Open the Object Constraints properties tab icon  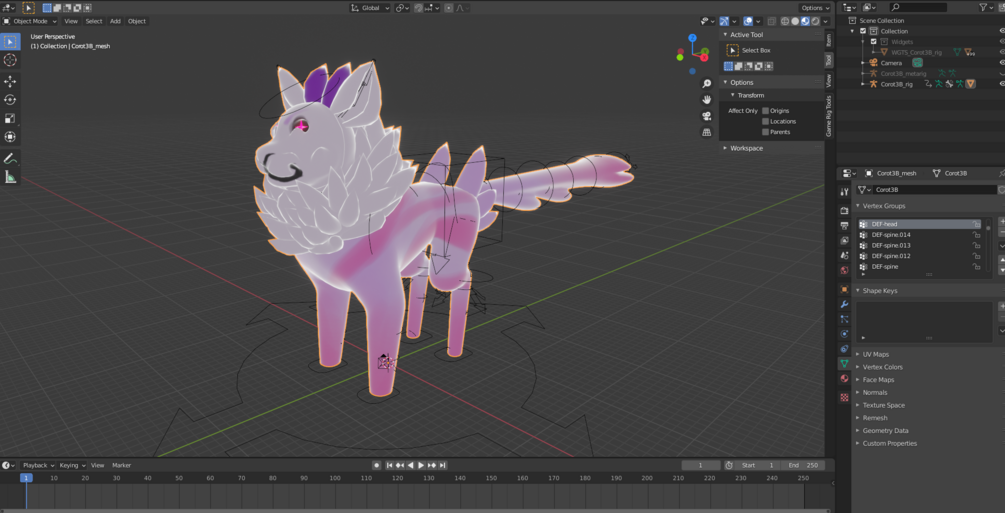(x=844, y=348)
